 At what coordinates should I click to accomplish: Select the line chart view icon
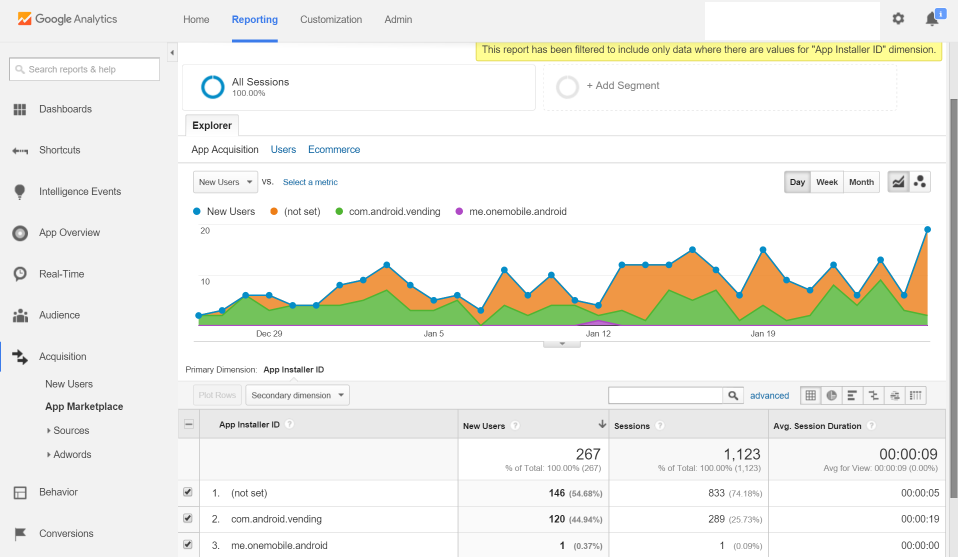click(898, 182)
